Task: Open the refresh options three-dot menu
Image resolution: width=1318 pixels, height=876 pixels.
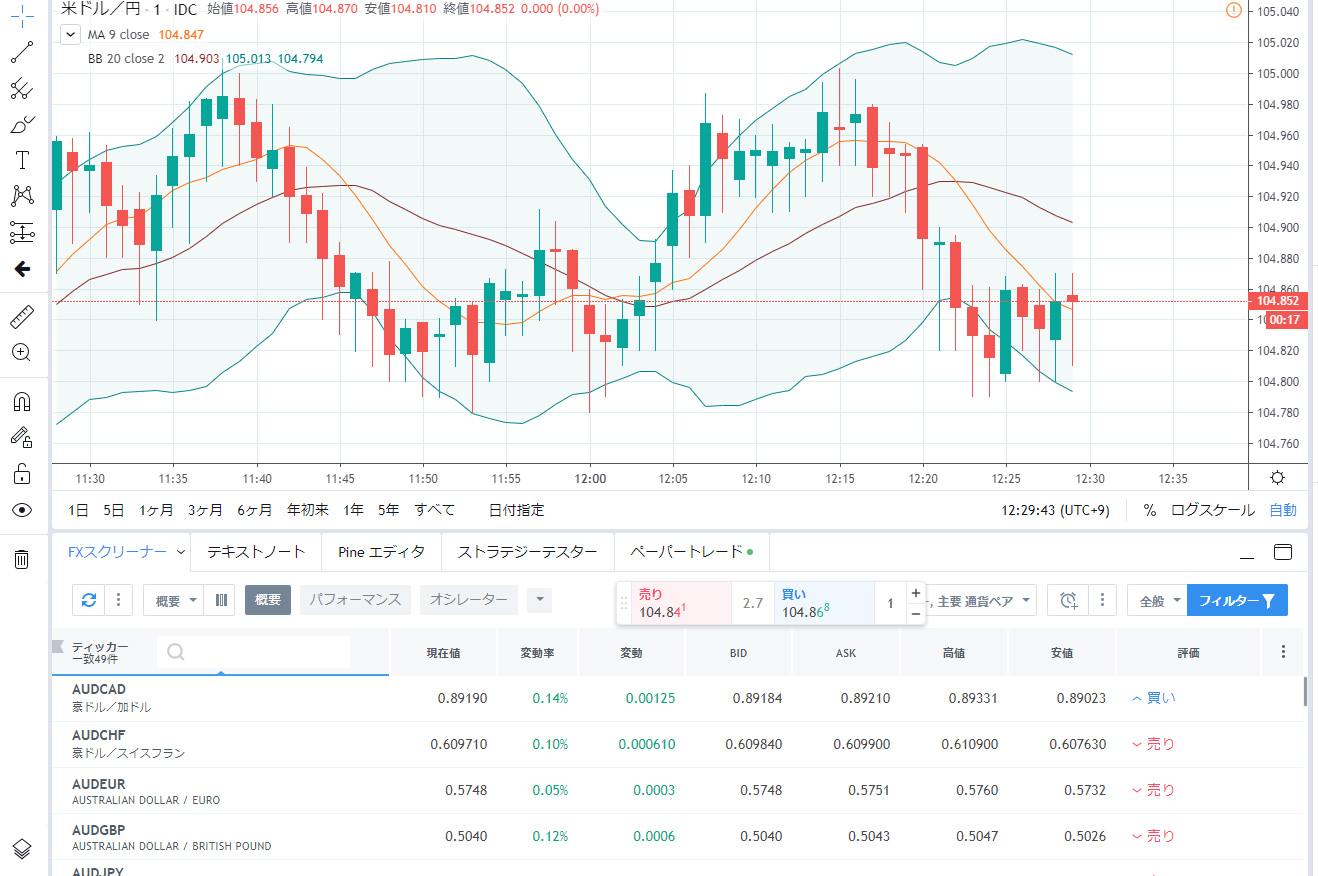Action: (118, 600)
